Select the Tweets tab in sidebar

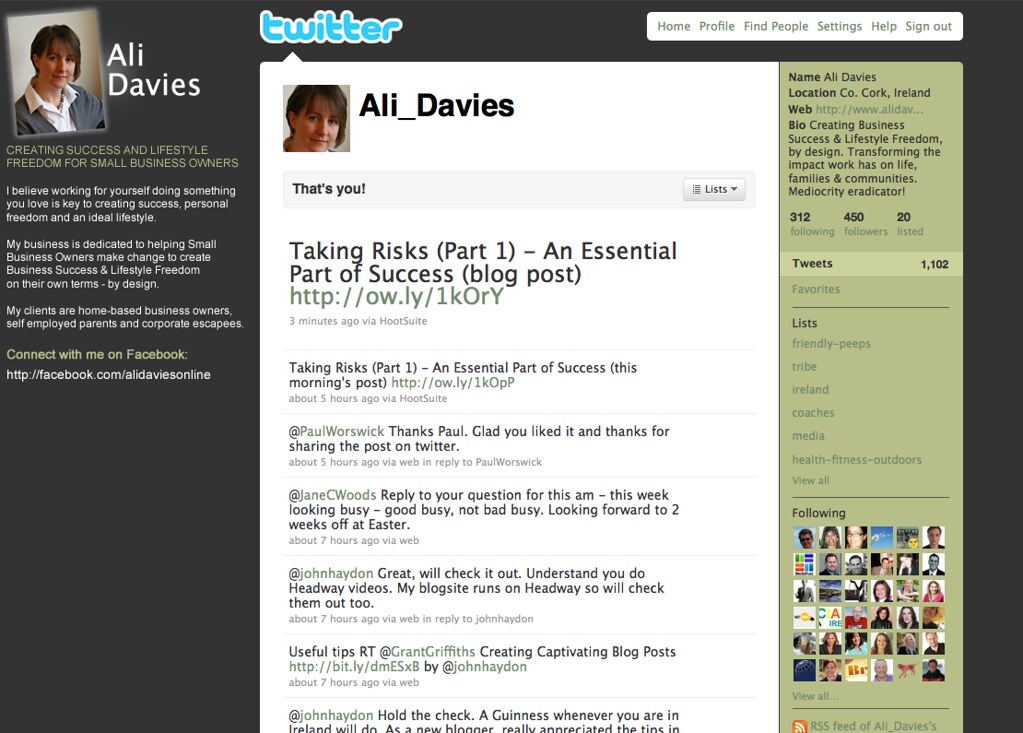(812, 264)
